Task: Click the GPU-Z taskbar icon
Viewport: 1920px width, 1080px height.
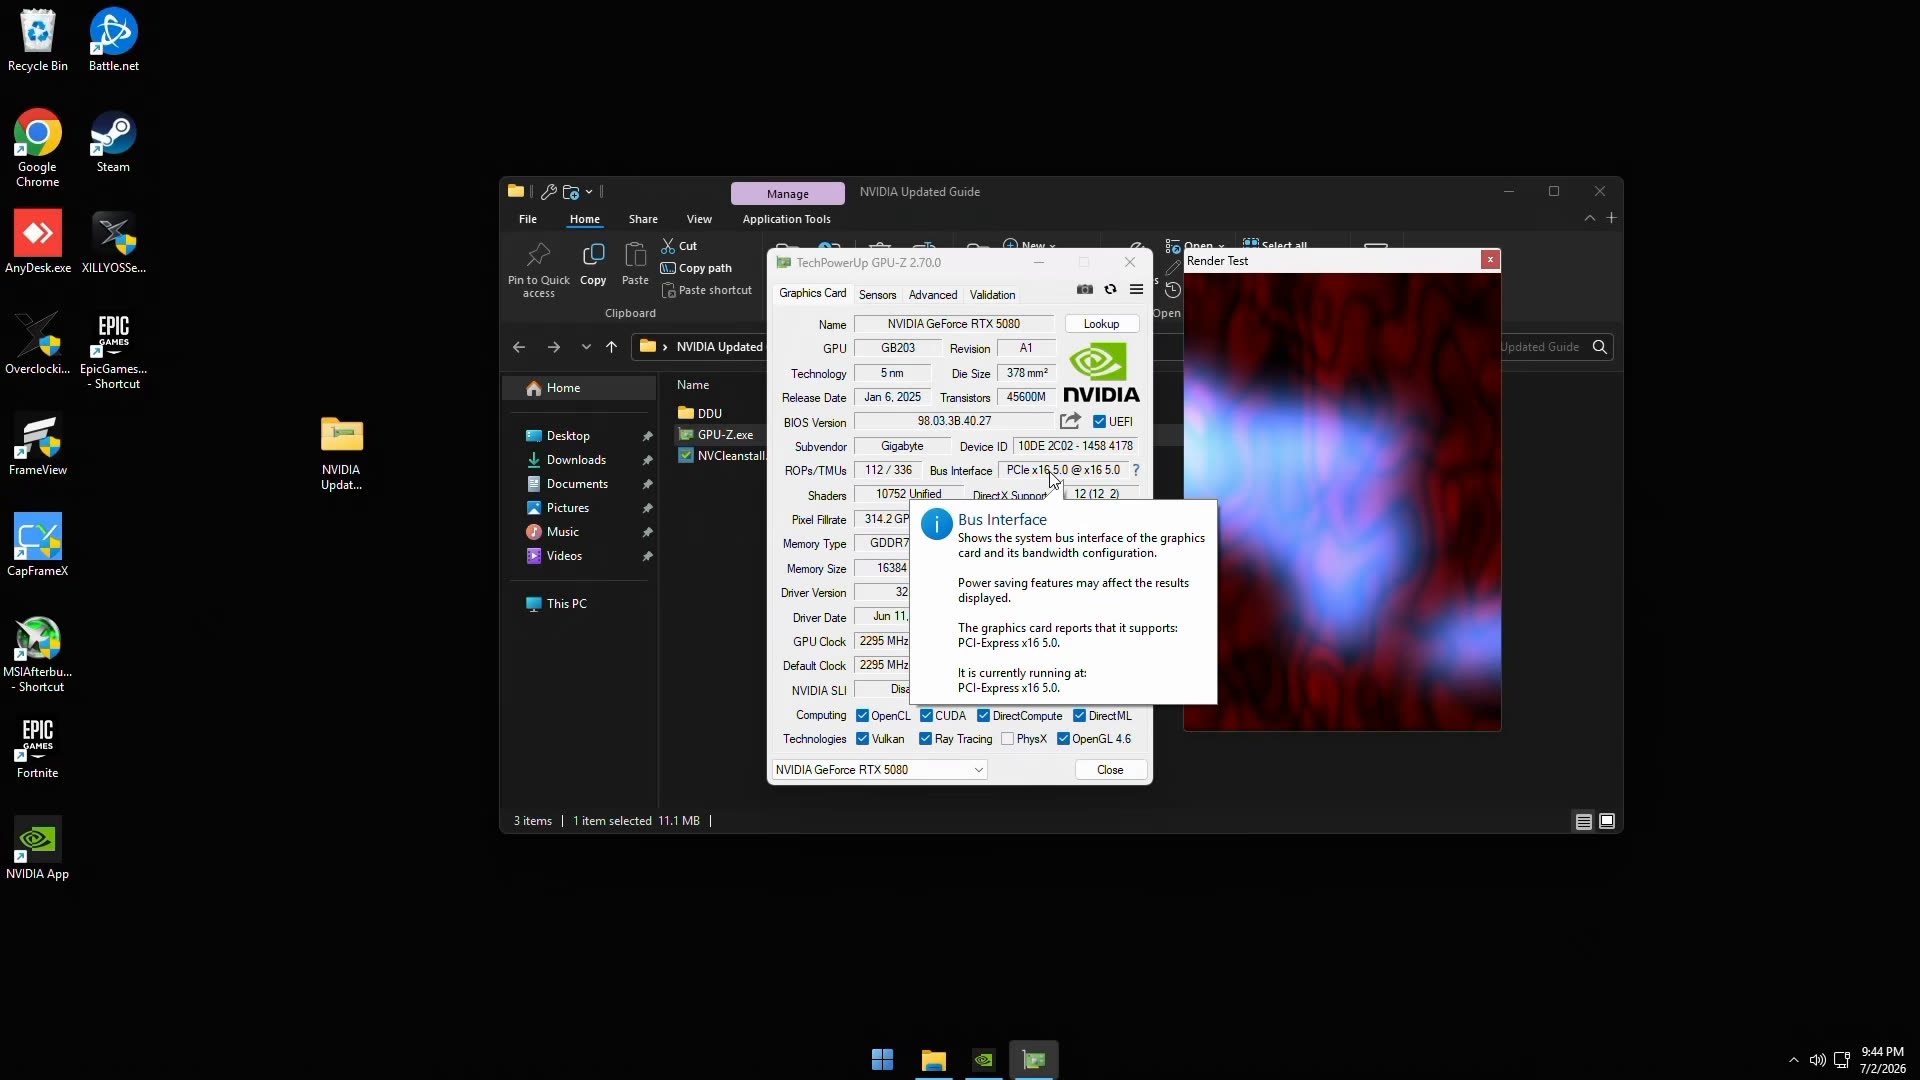Action: click(x=1034, y=1060)
